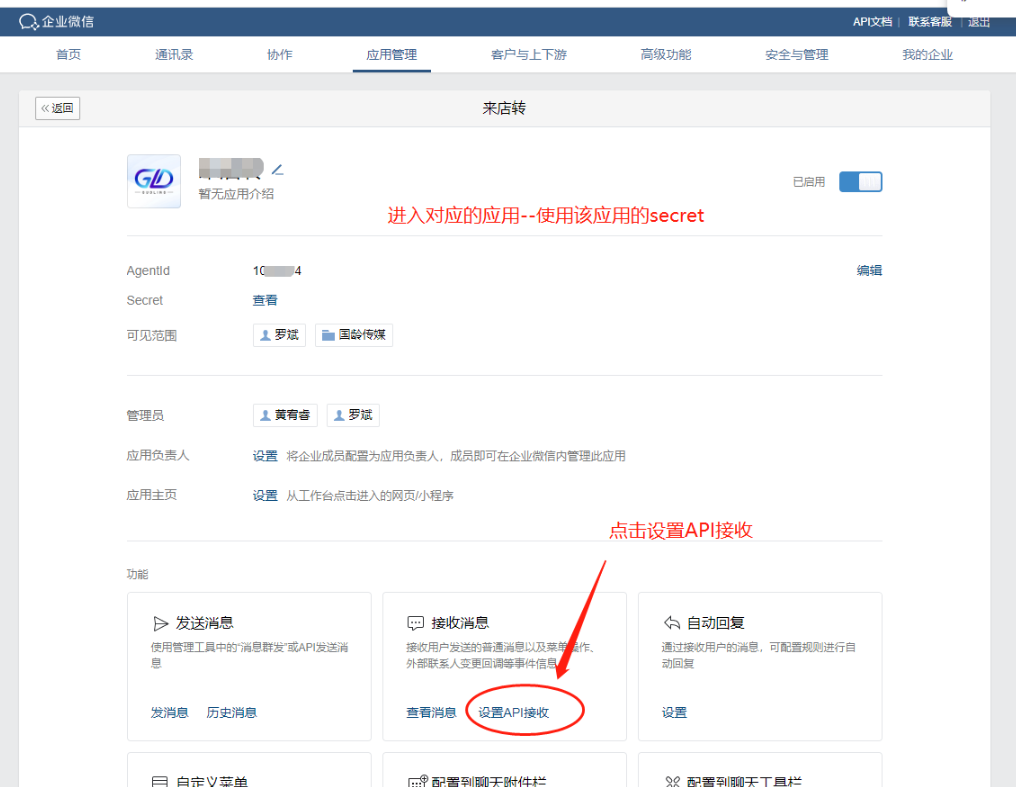Open the 客户与上下游 navigation tab

pos(528,55)
